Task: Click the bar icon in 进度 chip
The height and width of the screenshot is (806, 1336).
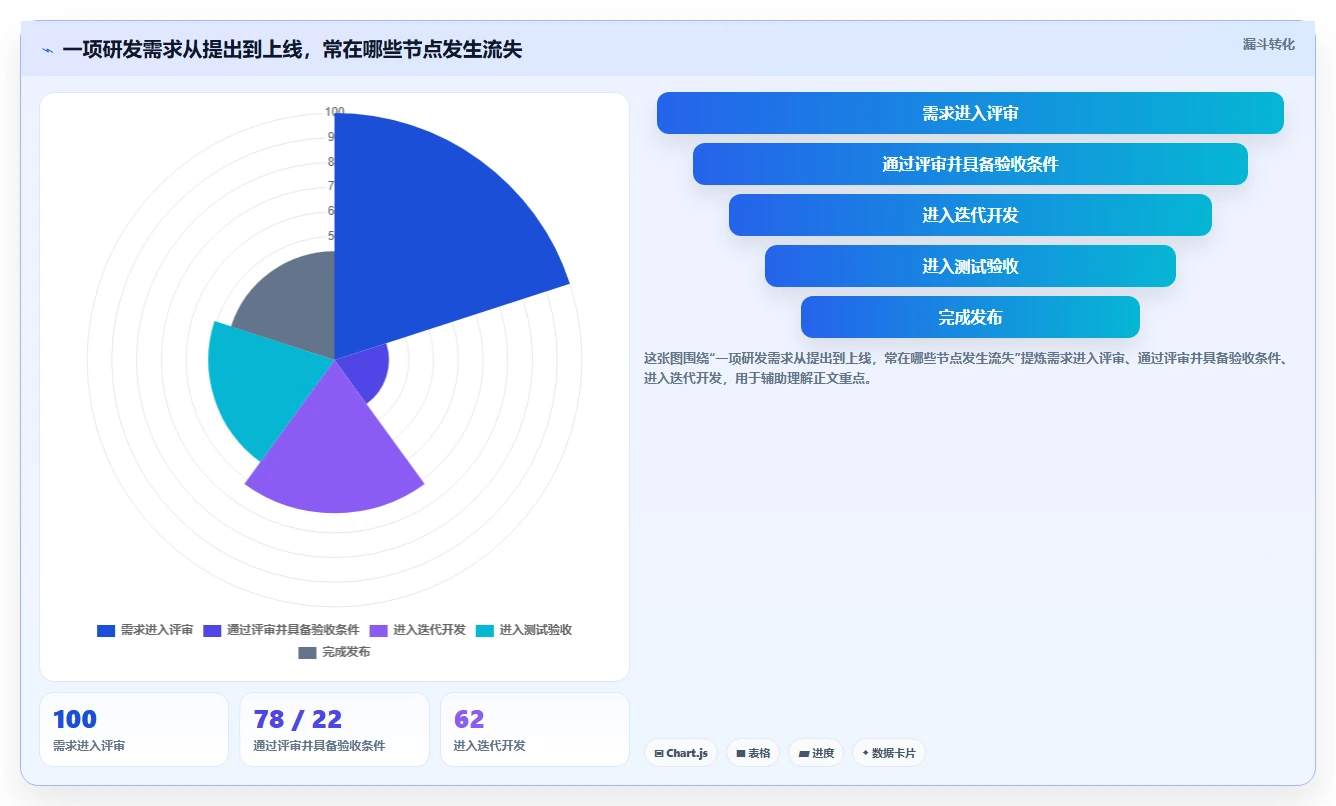Action: tap(804, 753)
